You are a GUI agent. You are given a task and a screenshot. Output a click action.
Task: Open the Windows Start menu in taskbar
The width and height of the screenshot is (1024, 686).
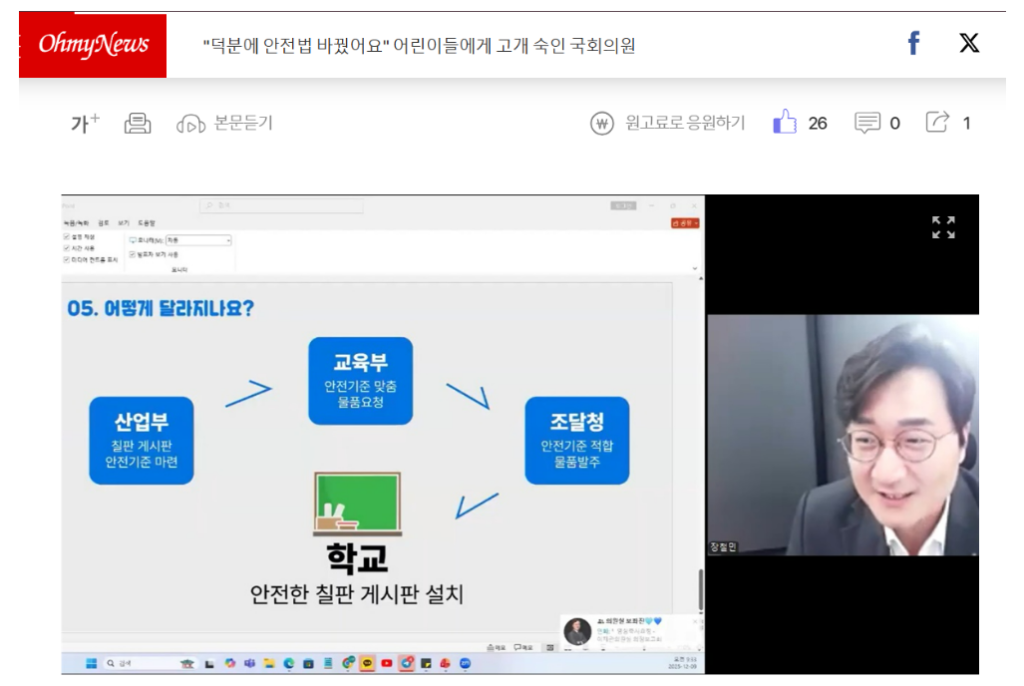tap(91, 663)
